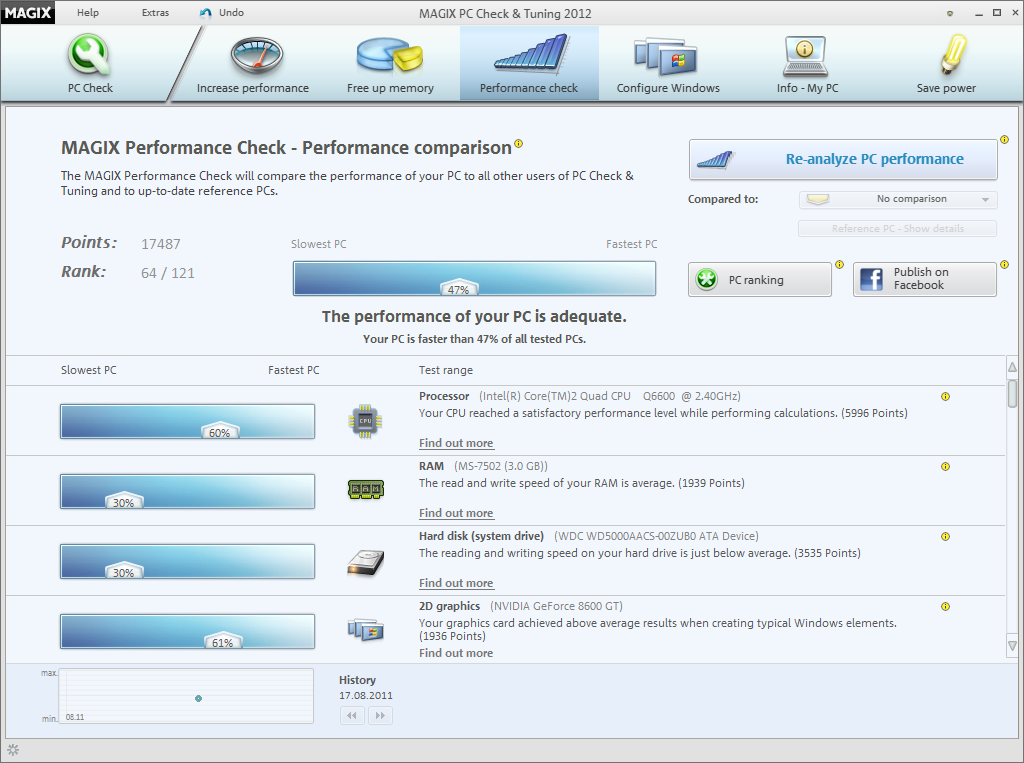
Task: Click Re-analyze PC performance button
Action: coord(843,159)
